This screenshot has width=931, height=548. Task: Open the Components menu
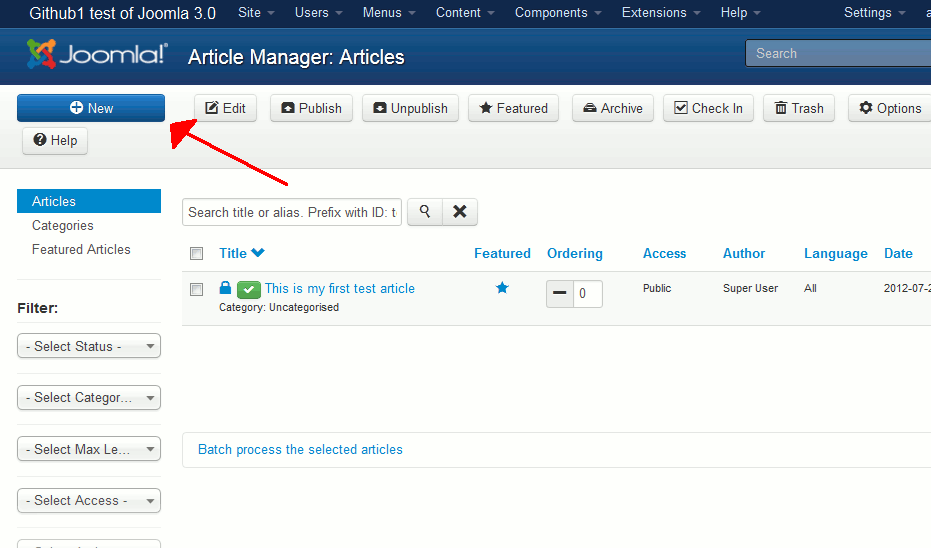[x=558, y=12]
